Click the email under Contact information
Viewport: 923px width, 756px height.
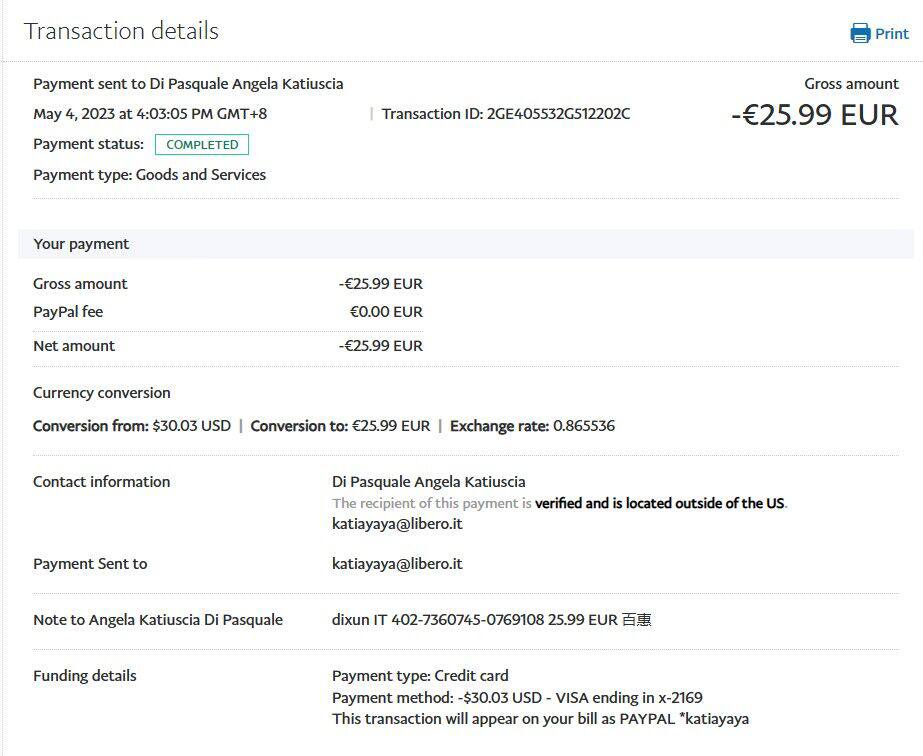click(x=397, y=524)
